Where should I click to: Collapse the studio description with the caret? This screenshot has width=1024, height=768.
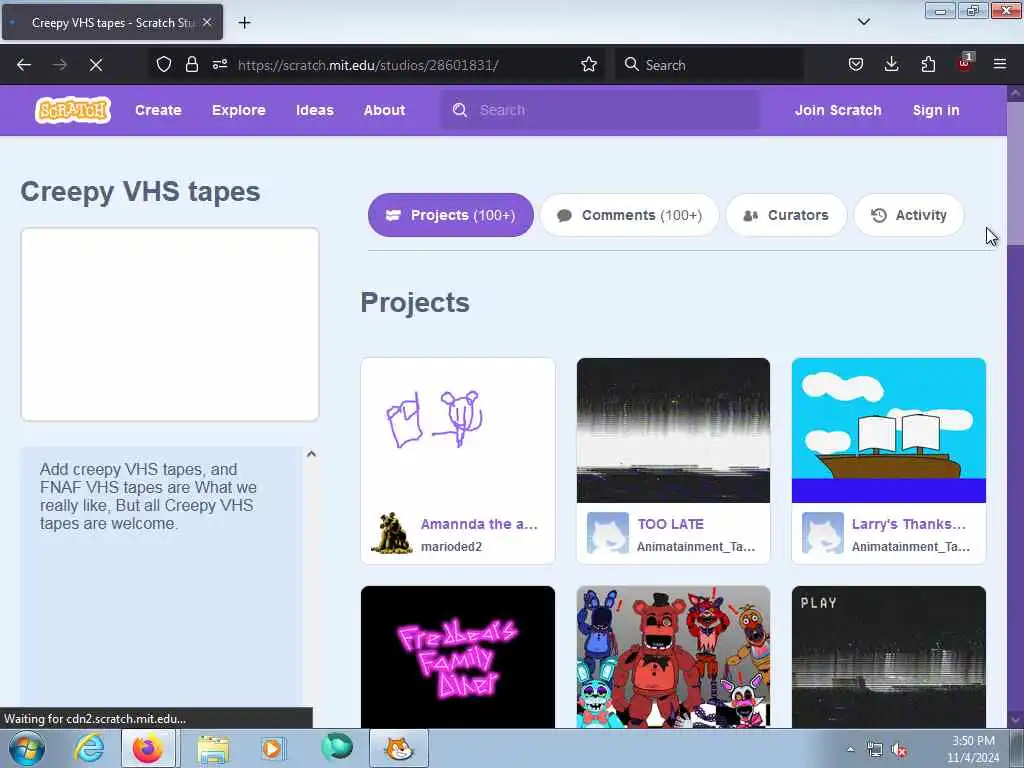pyautogui.click(x=312, y=454)
